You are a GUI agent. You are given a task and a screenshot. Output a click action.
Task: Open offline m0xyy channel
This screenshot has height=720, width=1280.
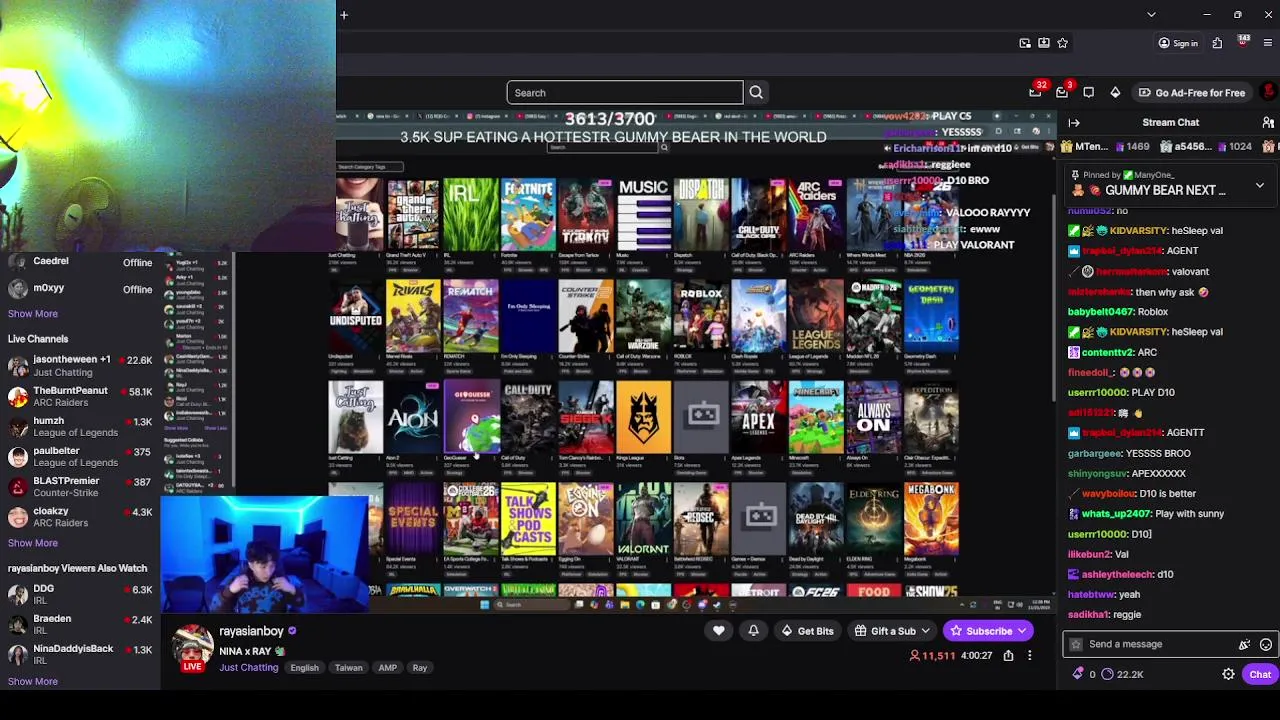pyautogui.click(x=80, y=289)
